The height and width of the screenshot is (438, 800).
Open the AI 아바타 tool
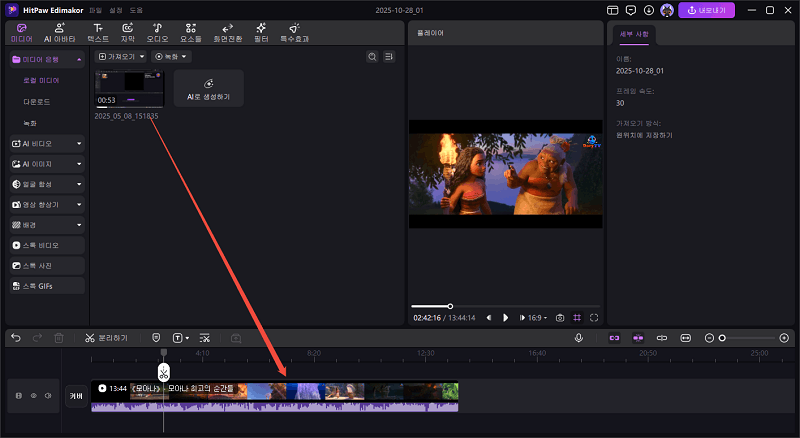coord(55,31)
